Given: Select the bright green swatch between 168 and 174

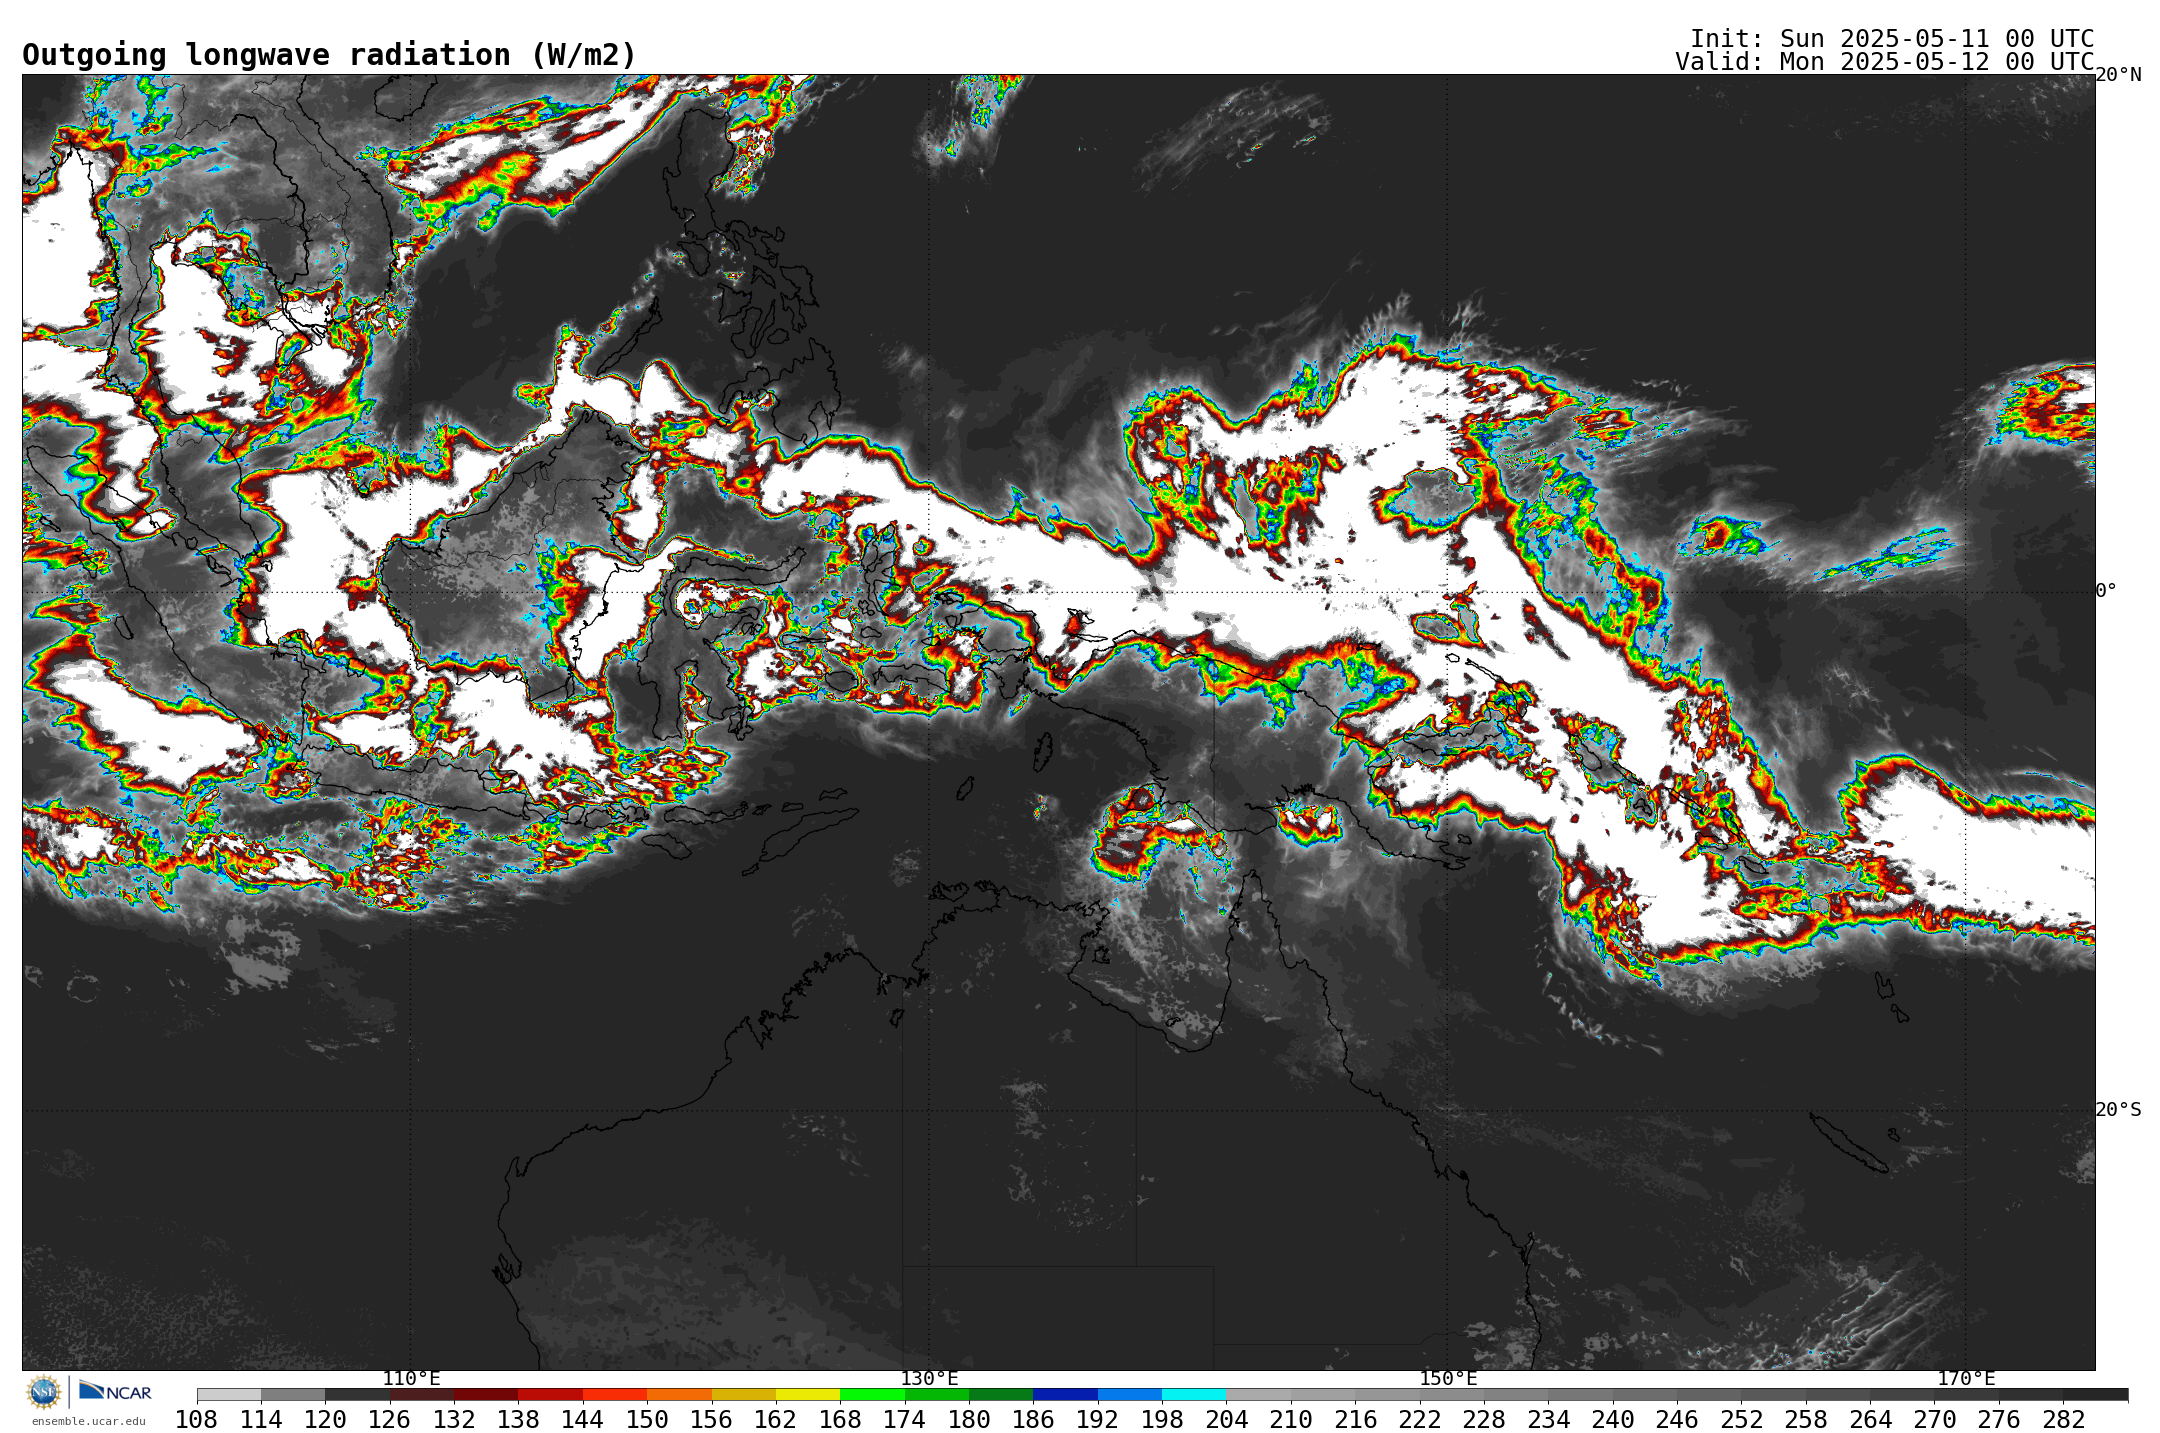Looking at the screenshot, I should coord(872,1394).
